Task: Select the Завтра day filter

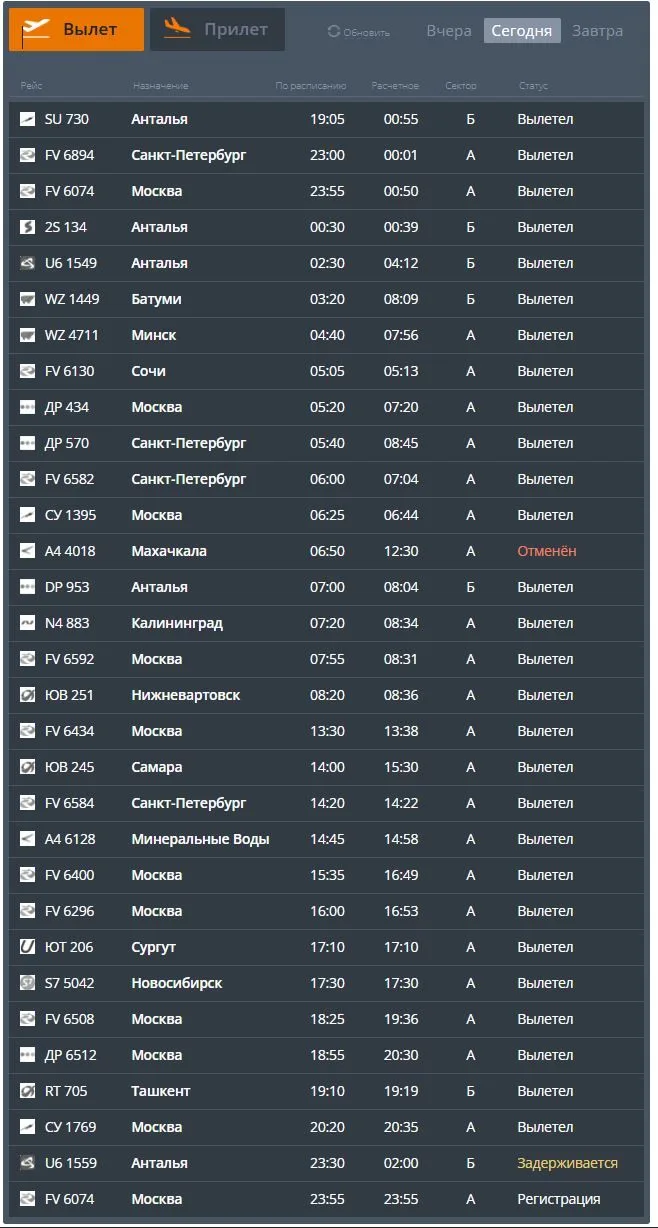Action: [x=598, y=31]
